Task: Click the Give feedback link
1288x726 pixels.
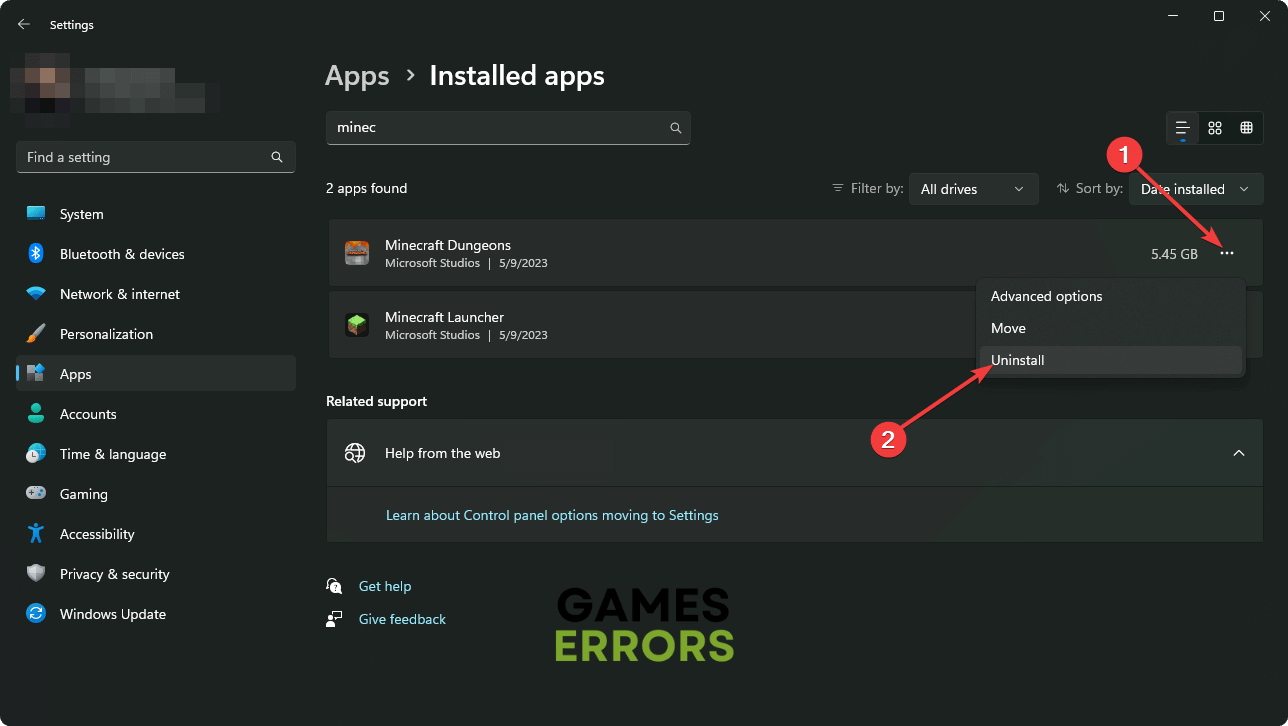Action: tap(402, 619)
